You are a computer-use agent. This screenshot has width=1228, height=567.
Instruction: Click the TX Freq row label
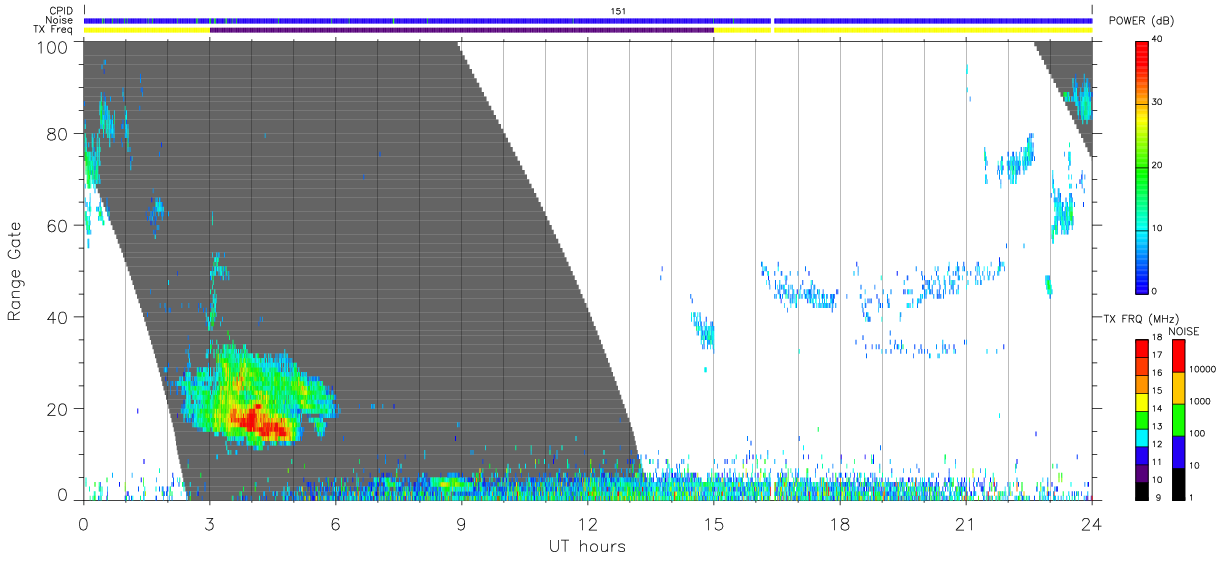(x=54, y=29)
